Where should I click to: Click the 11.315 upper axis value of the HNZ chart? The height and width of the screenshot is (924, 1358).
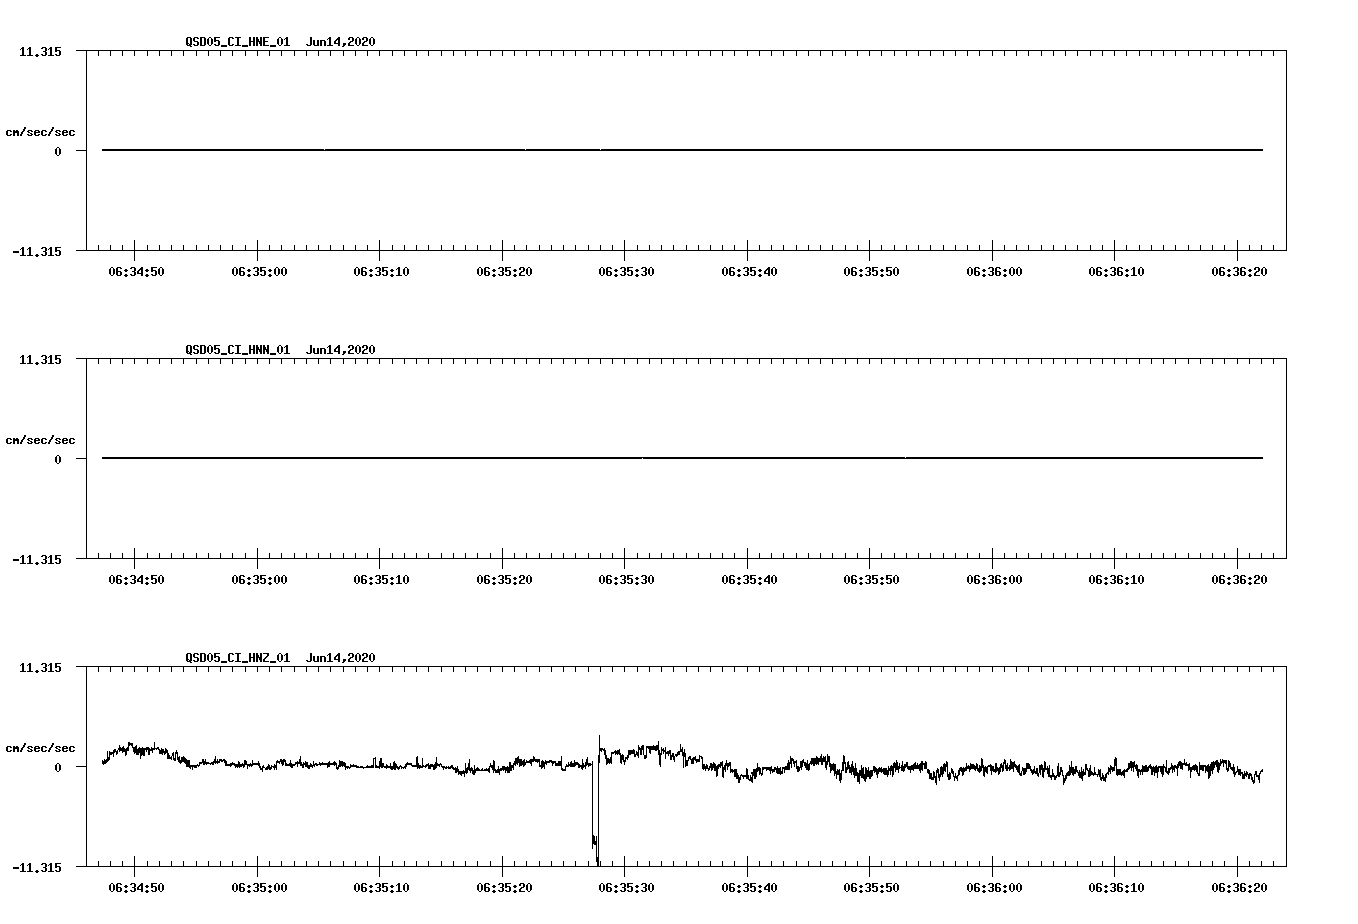coord(40,668)
